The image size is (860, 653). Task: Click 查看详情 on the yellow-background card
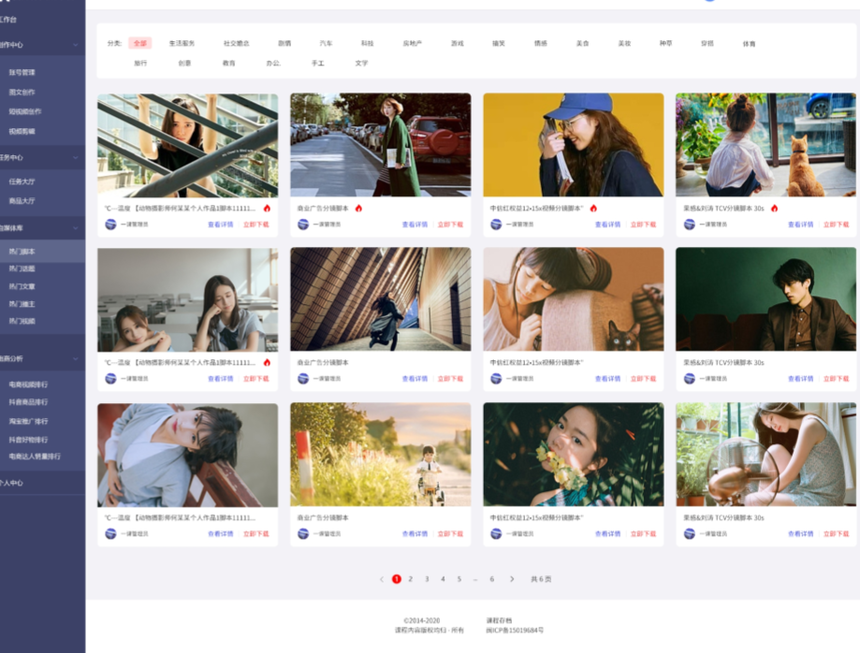pyautogui.click(x=608, y=224)
